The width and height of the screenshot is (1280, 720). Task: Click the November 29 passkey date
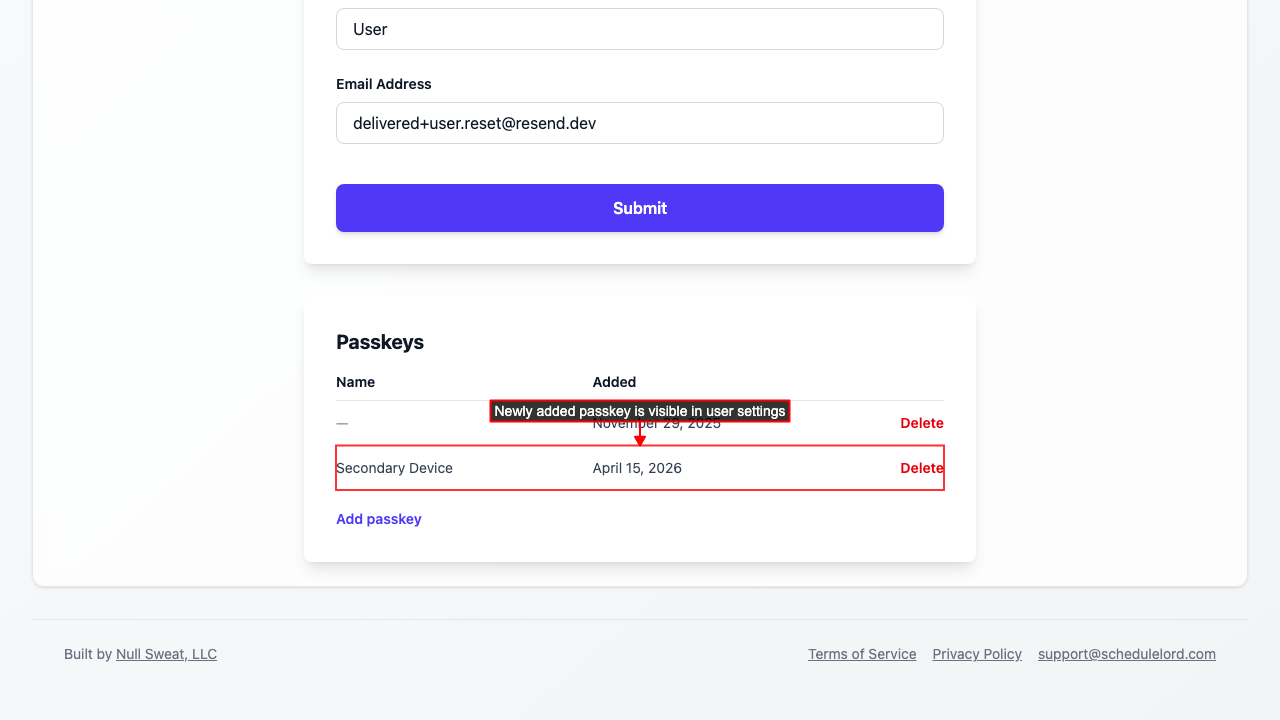[700, 426]
